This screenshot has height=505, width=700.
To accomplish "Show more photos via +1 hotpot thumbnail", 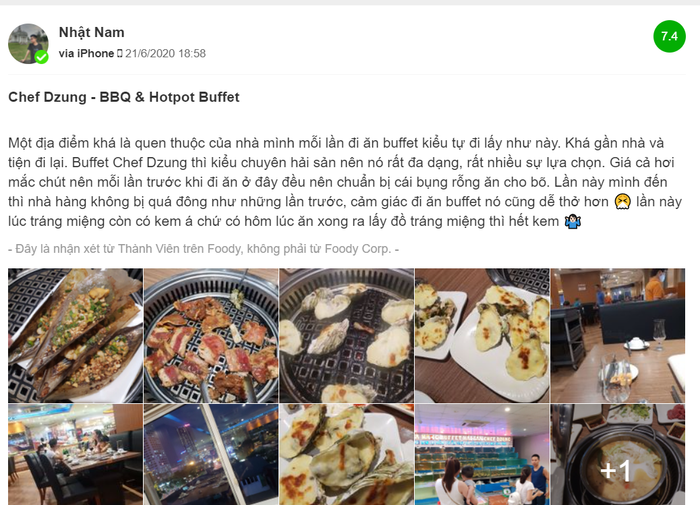I will click(618, 455).
